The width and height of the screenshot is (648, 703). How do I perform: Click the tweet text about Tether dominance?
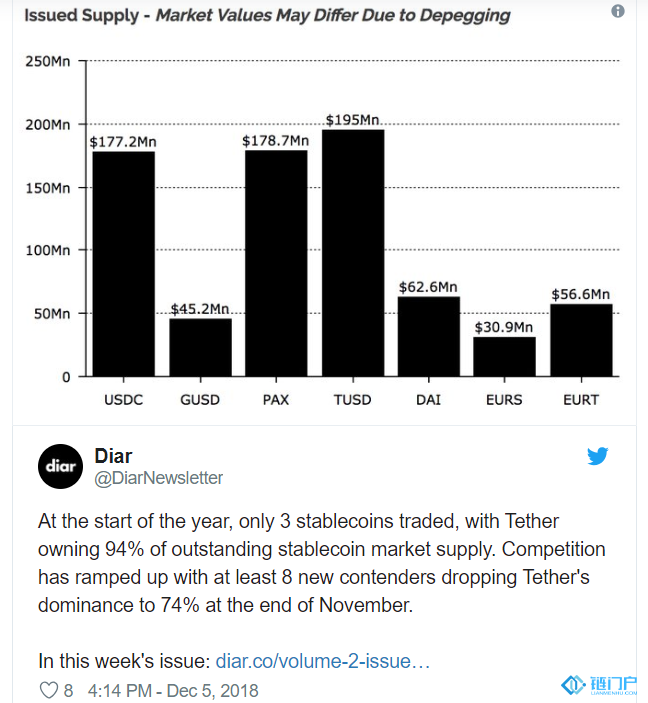pyautogui.click(x=320, y=564)
